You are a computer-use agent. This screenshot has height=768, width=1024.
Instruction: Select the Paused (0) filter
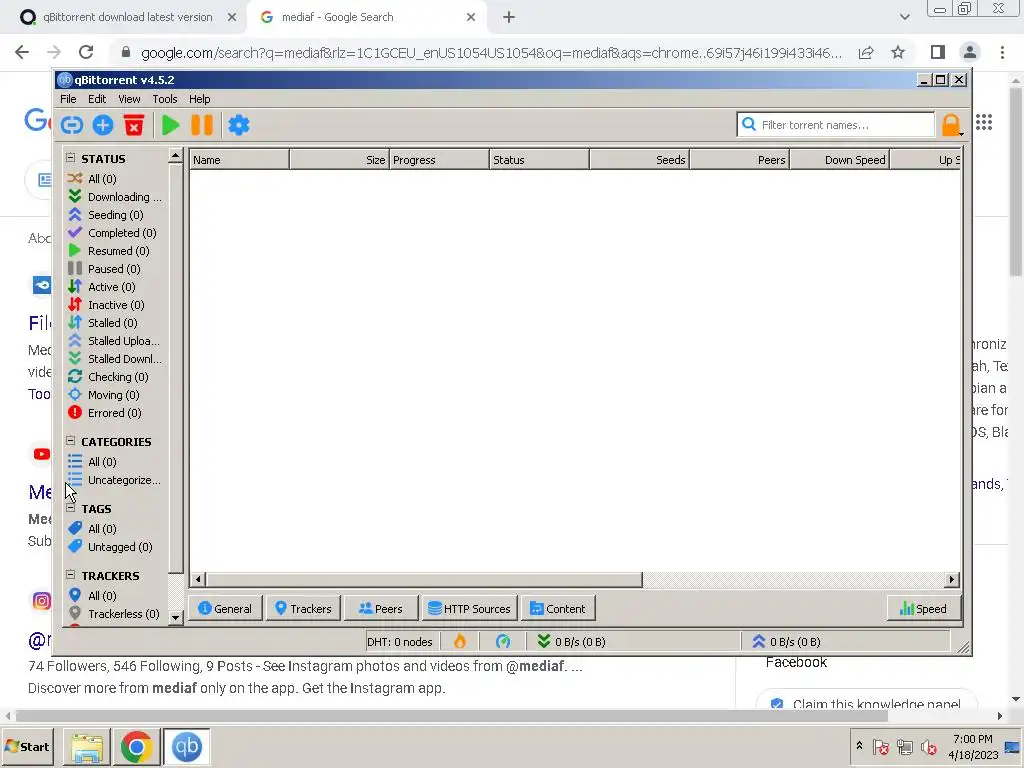104,269
